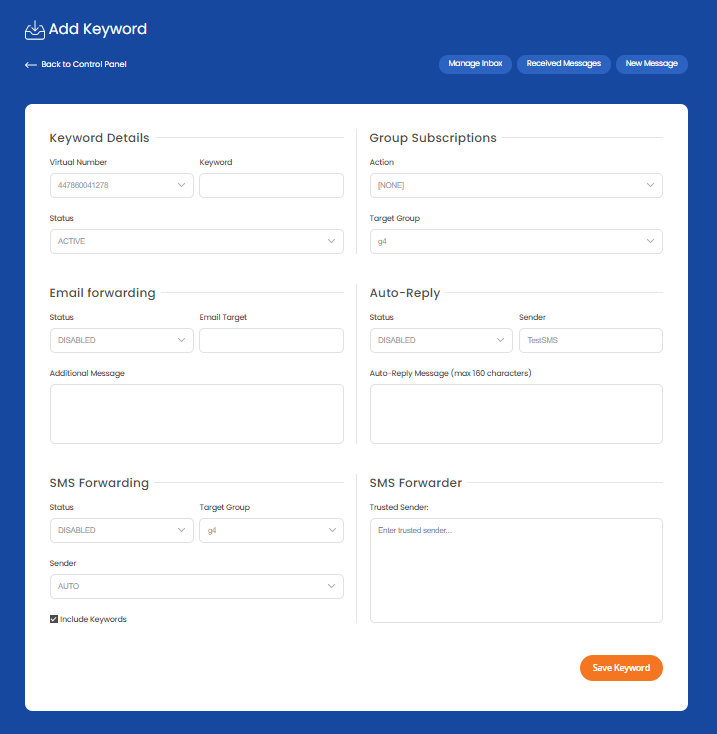Open the Virtual Number dropdown
This screenshot has height=734, width=717.
tap(121, 185)
